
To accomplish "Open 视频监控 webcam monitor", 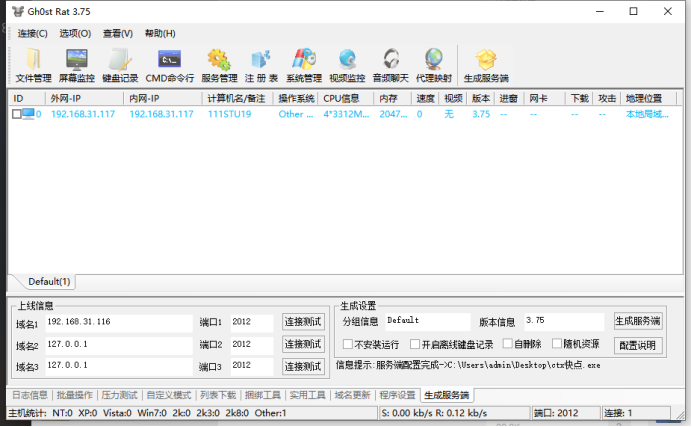I will [347, 65].
